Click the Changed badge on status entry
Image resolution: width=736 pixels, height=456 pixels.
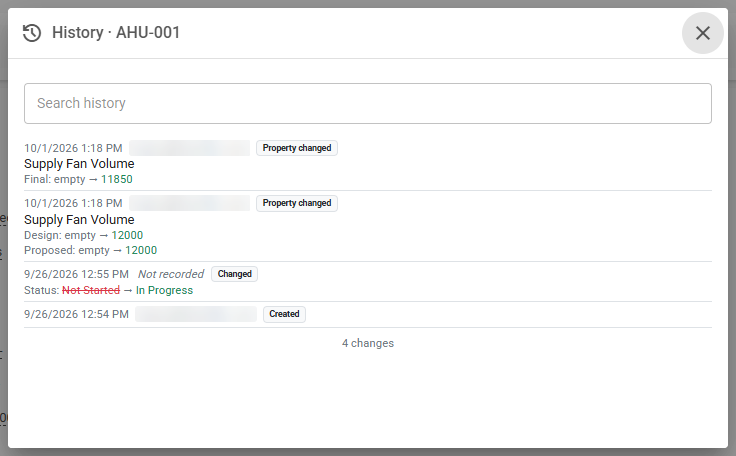coord(234,274)
